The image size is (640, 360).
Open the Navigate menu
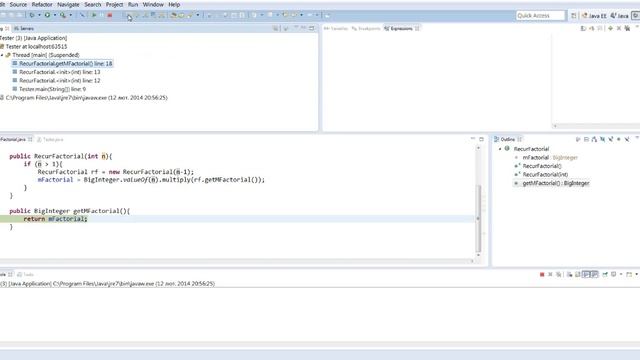point(68,4)
